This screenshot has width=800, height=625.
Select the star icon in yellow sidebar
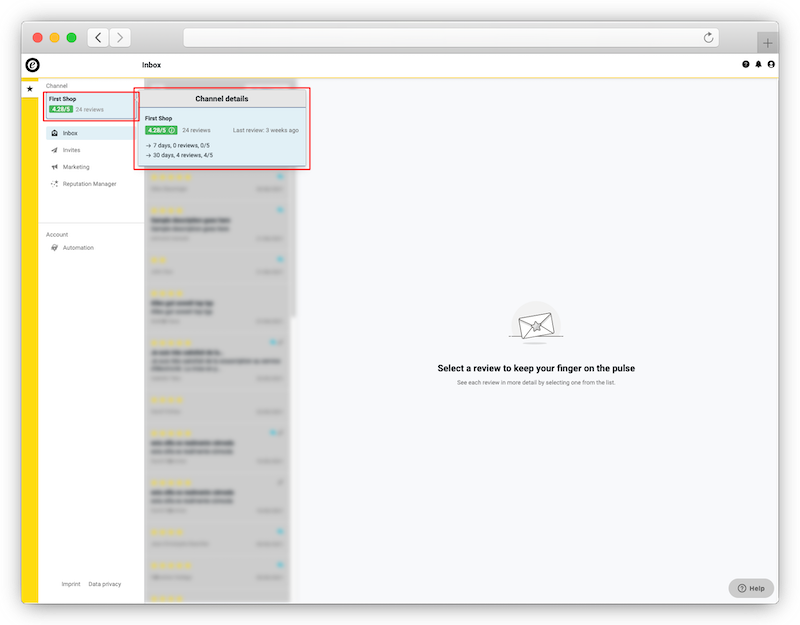[30, 89]
